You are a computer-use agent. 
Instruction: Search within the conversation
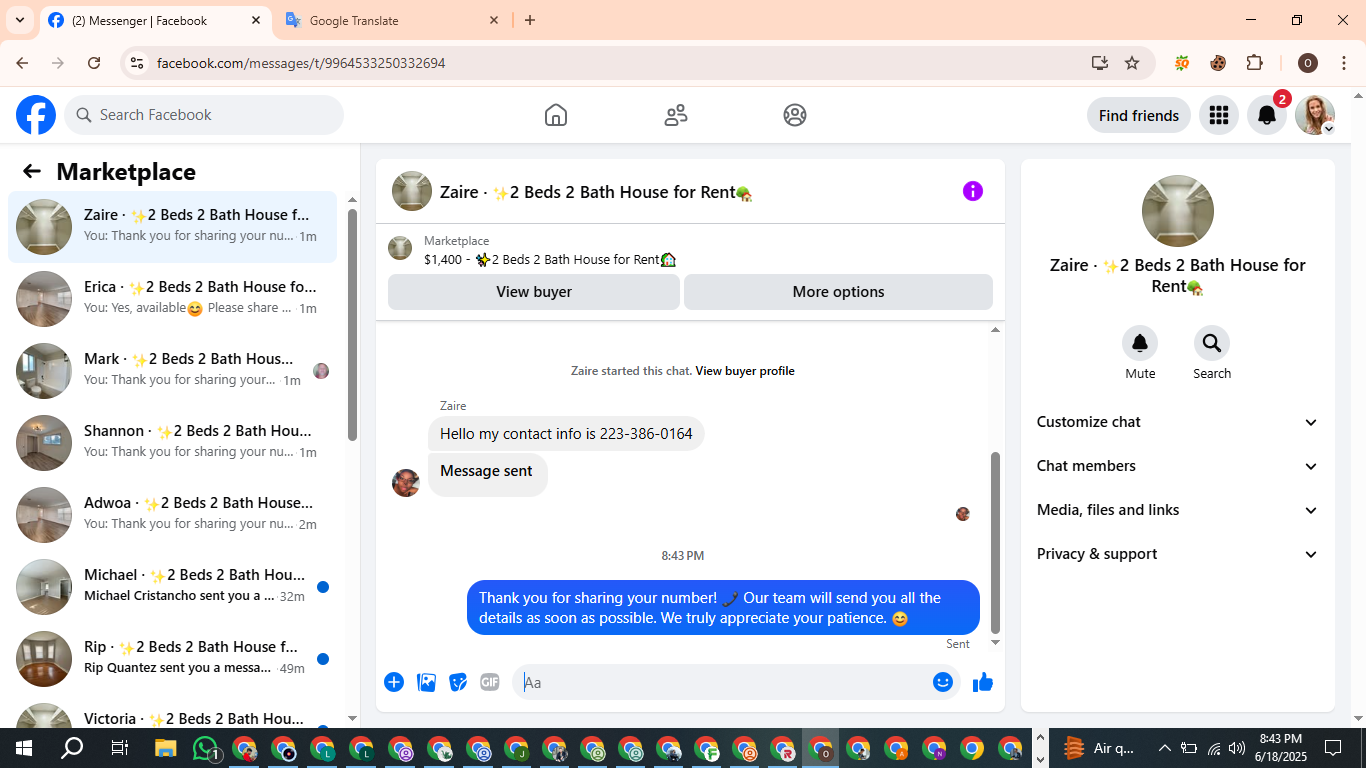(1212, 344)
